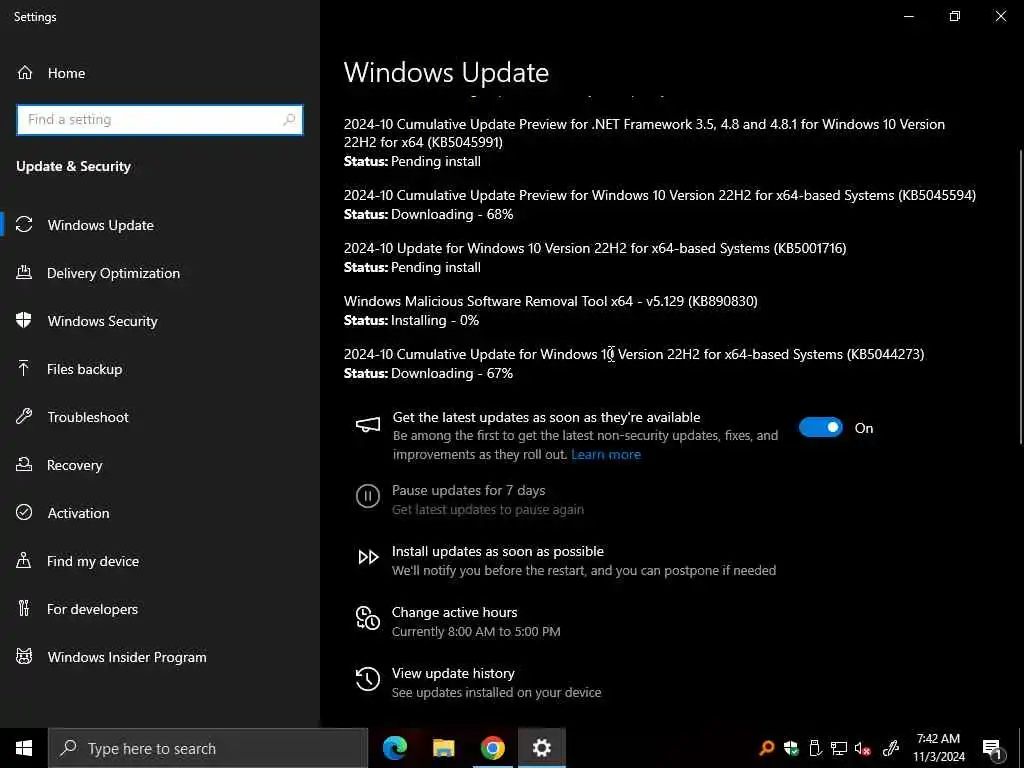Click the taskbar Type here to search box
1024x768 pixels.
208,748
